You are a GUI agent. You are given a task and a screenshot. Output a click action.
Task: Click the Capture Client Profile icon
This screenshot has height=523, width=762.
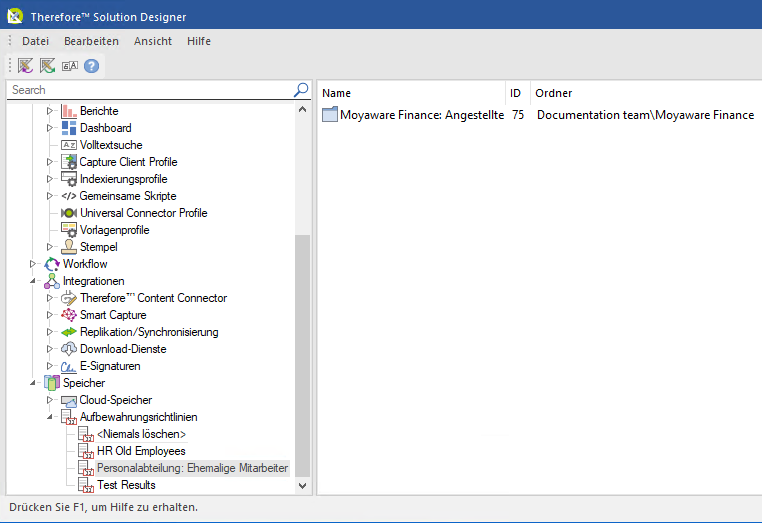69,162
